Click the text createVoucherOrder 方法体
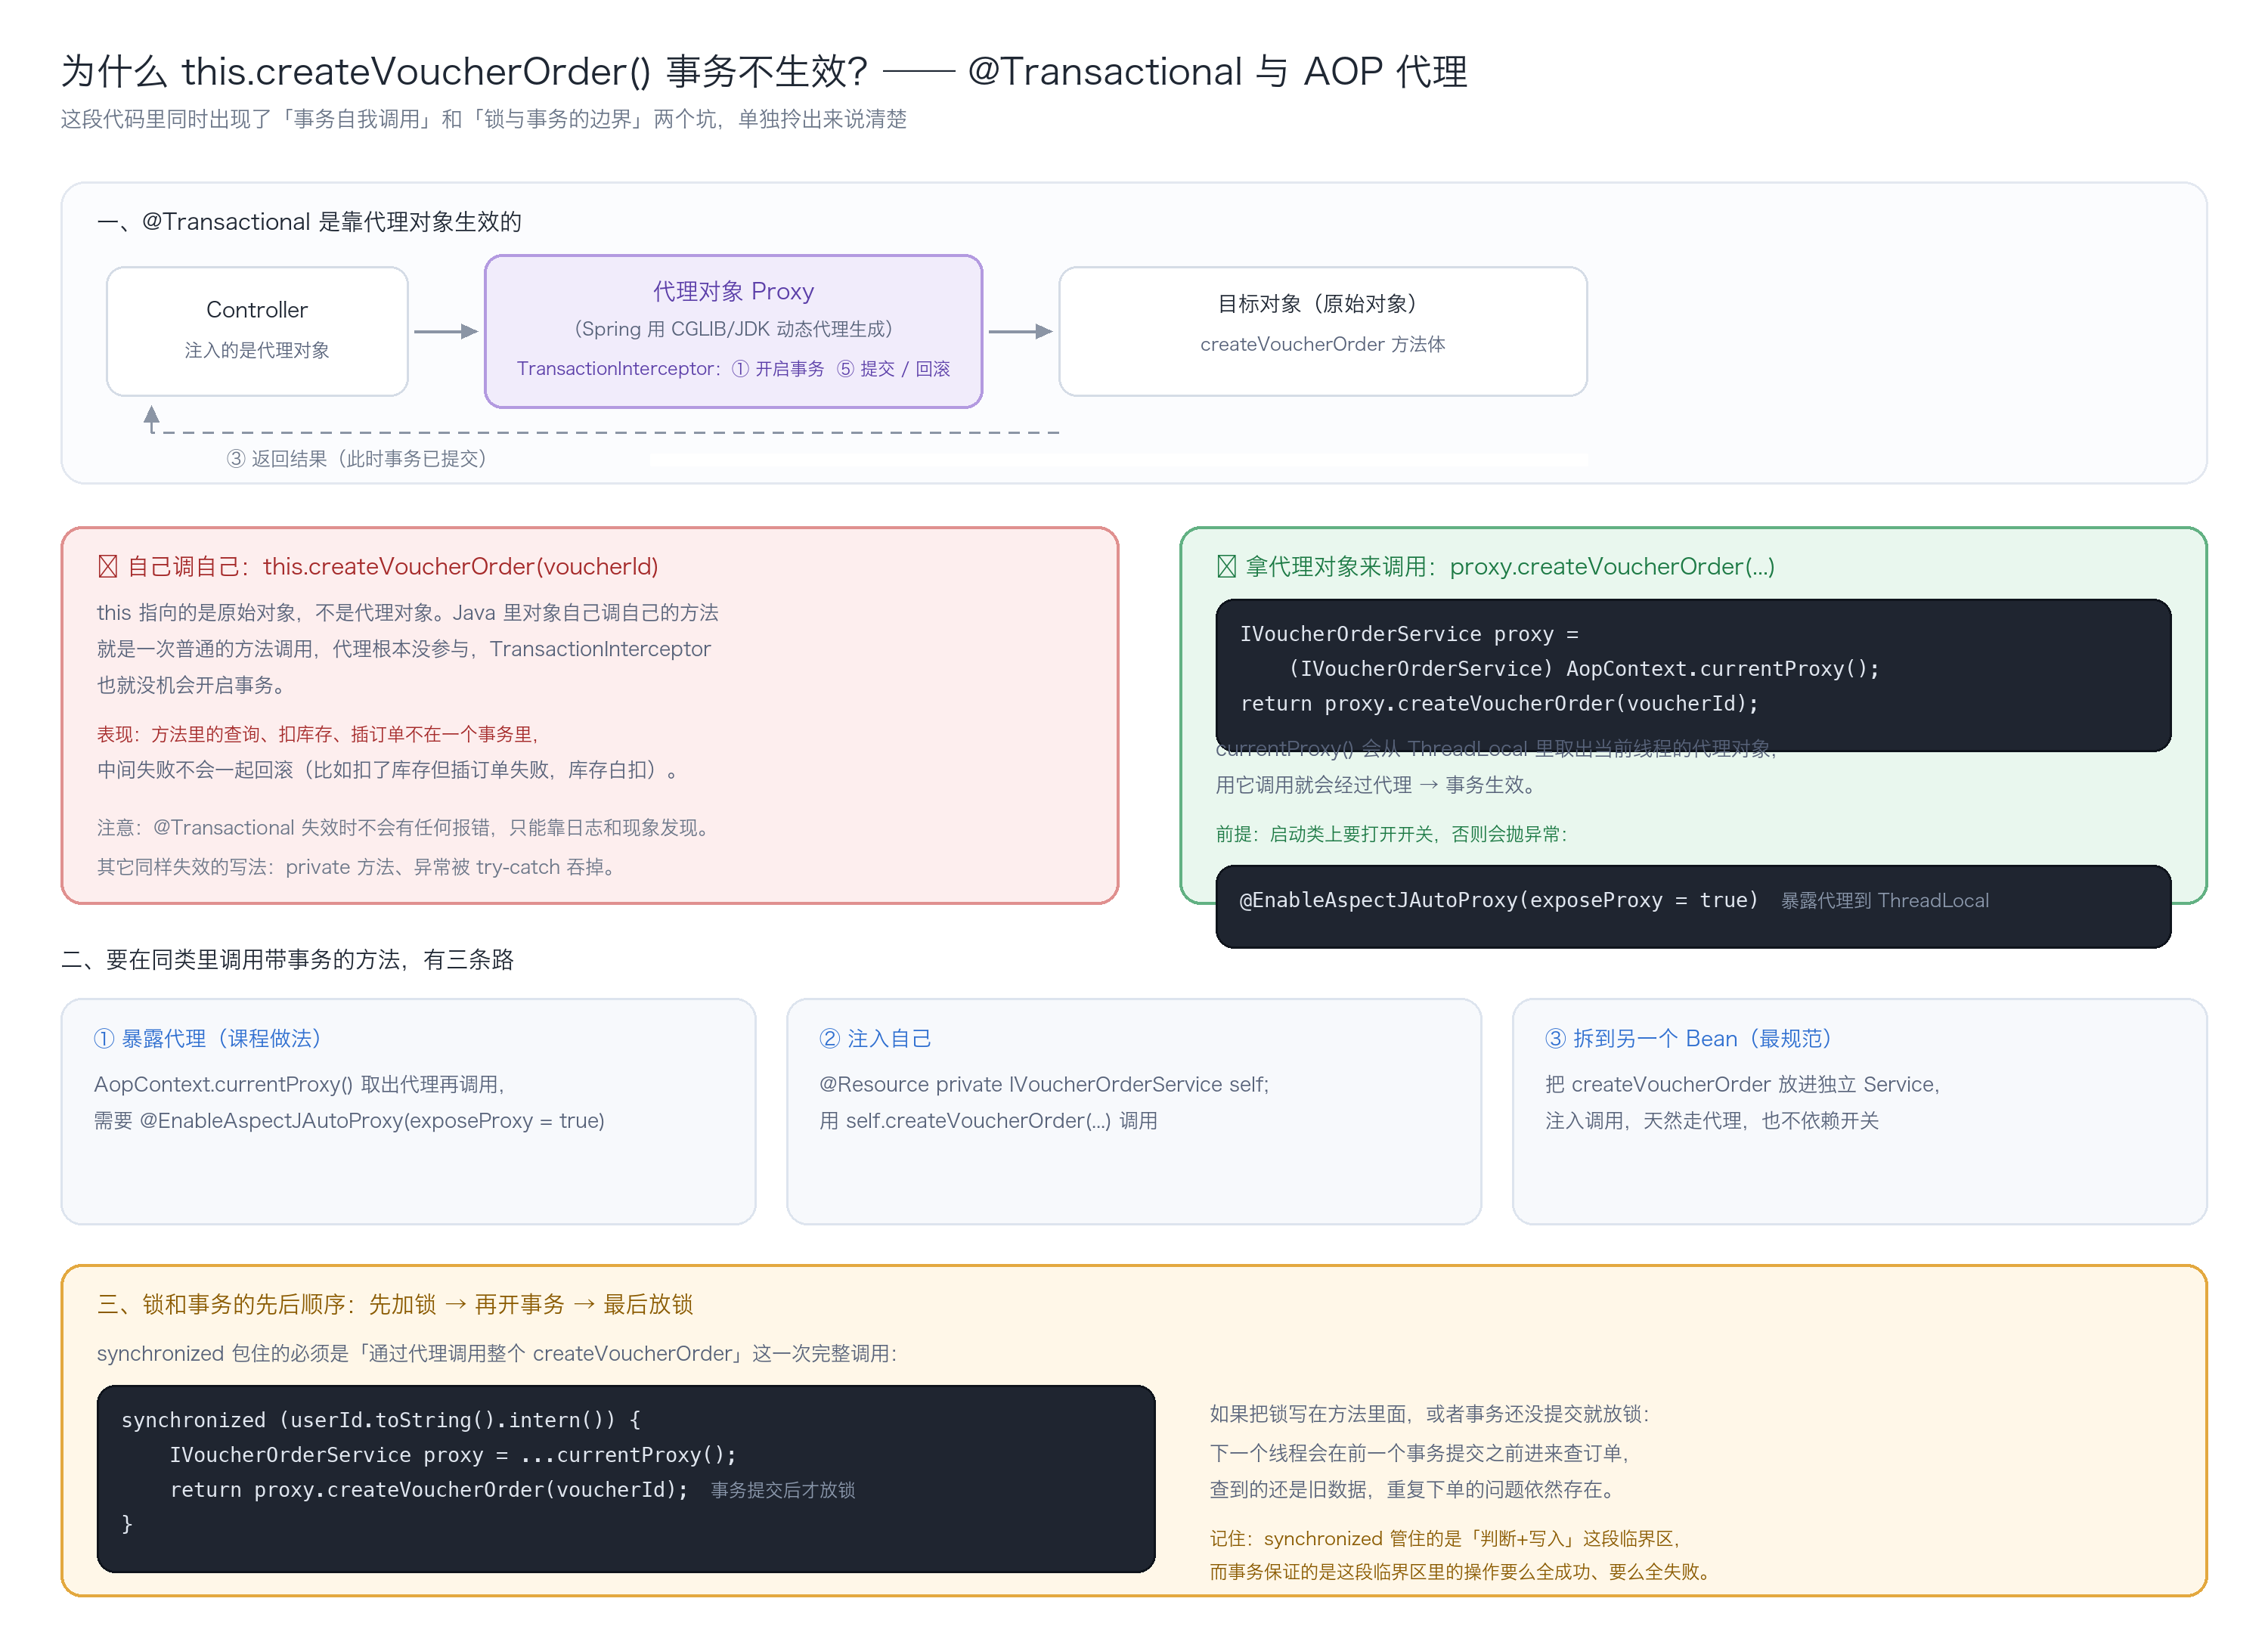This screenshot has height=1648, width=2268. 1322,344
